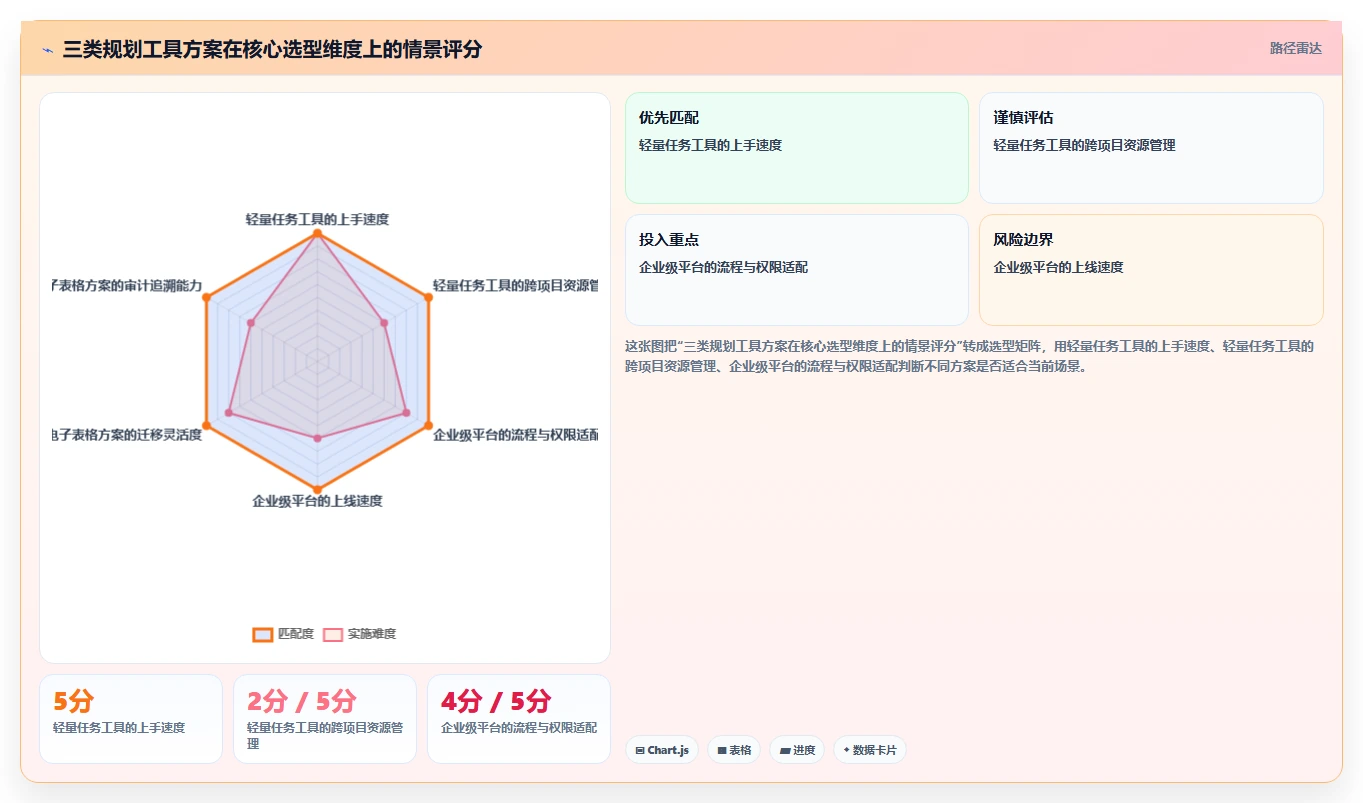
Task: Click the 数据卡片 tag
Action: (x=870, y=750)
